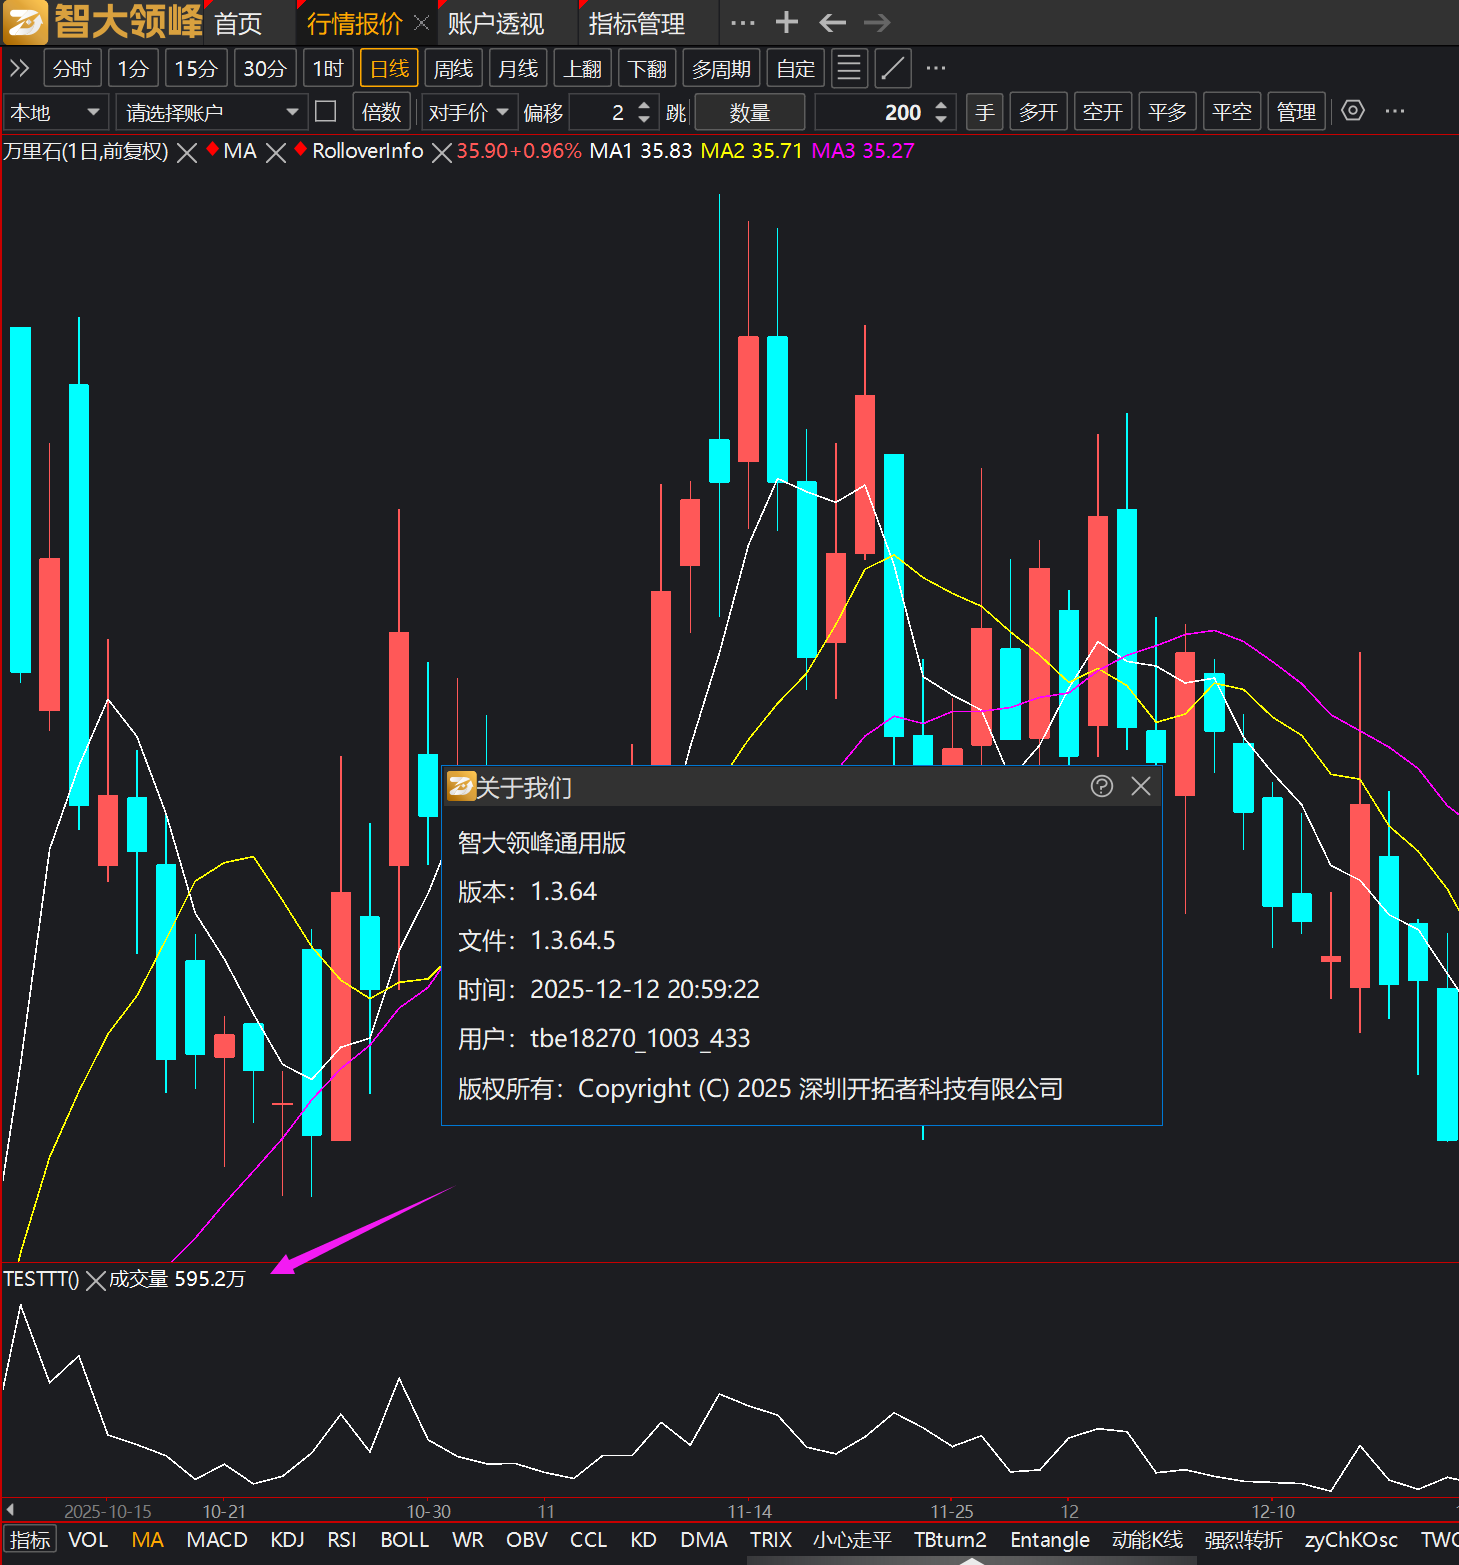The width and height of the screenshot is (1459, 1565).
Task: Click the hexagon settings icon
Action: pyautogui.click(x=1352, y=111)
